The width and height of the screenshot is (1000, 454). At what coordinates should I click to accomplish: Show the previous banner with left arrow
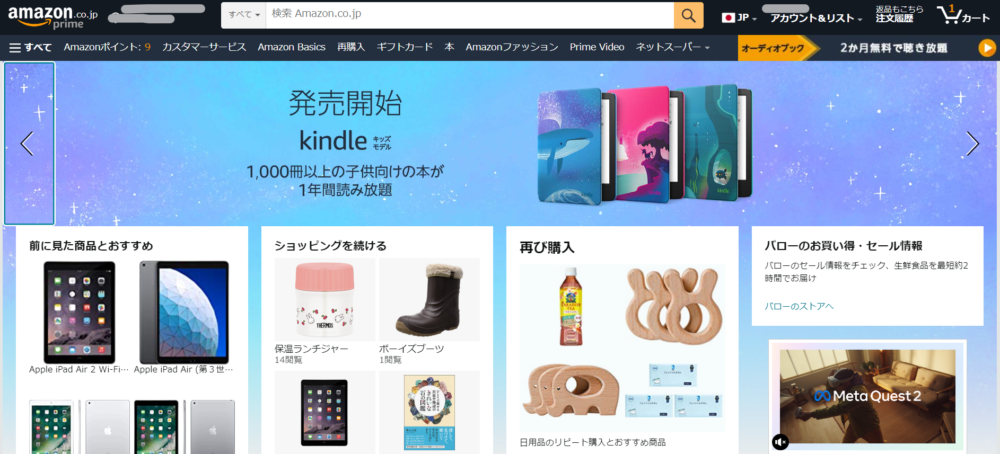[28, 143]
